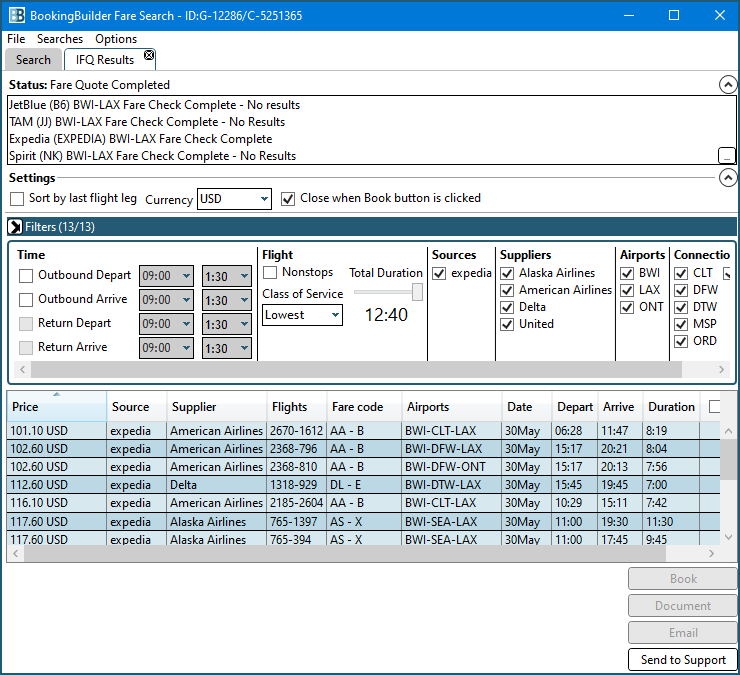Collapse the Settings section with the chevron icon
Screen dimensions: 740x675
point(728,178)
